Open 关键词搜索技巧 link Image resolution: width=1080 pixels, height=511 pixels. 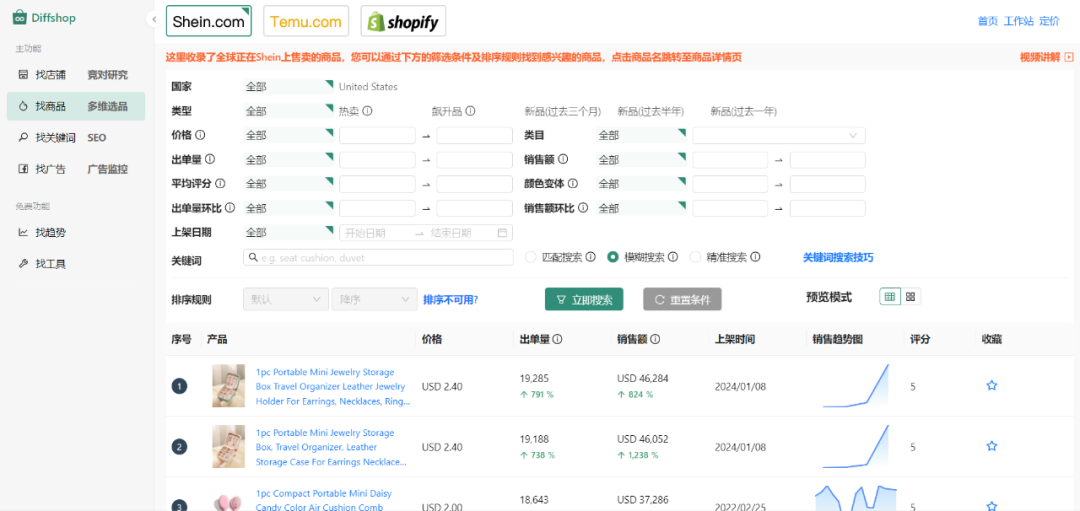(838, 257)
